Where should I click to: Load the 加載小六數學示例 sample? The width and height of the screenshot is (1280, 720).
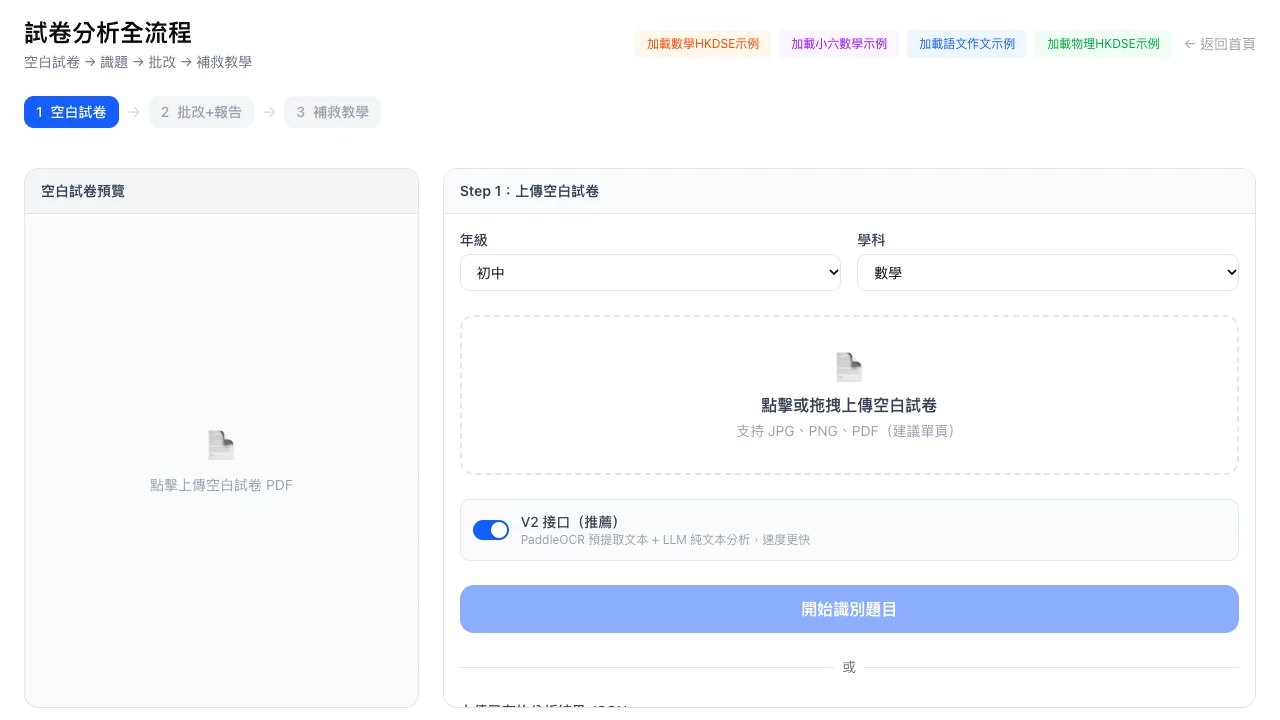click(x=839, y=44)
